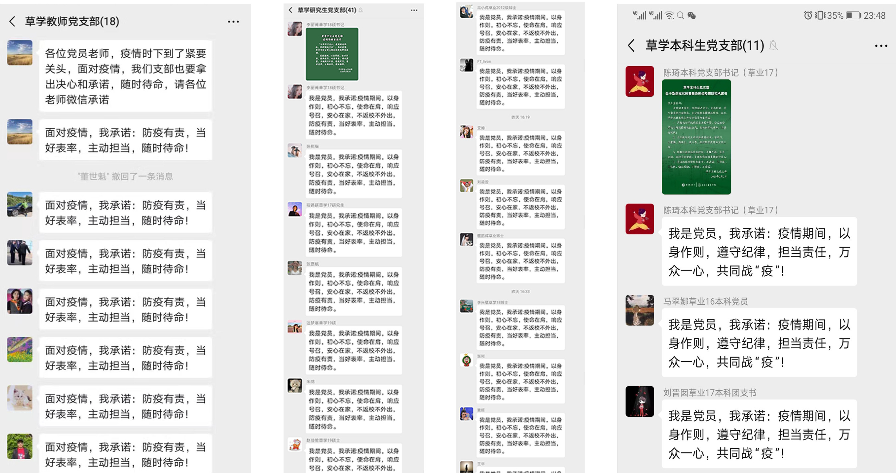Image resolution: width=896 pixels, height=473 pixels.
Task: Tap sender name 刘雷园草业17本科团支书
Action: click(x=710, y=392)
